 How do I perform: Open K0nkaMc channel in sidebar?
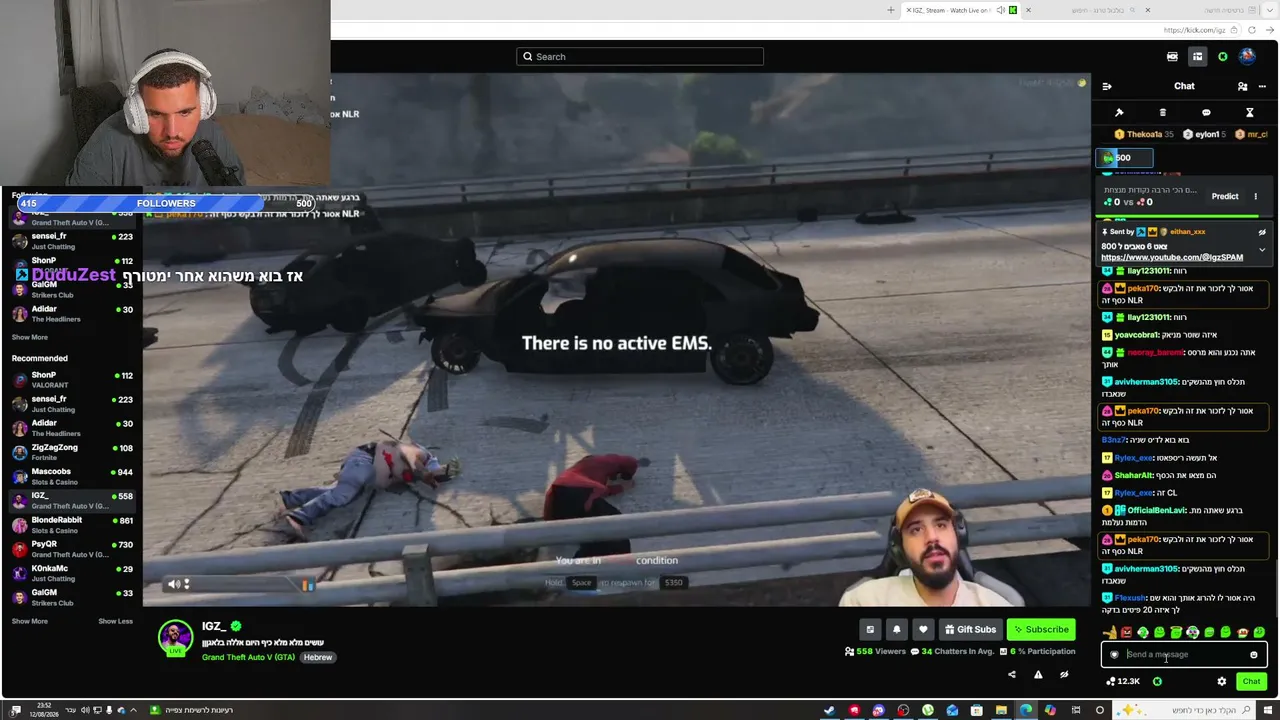coord(72,573)
